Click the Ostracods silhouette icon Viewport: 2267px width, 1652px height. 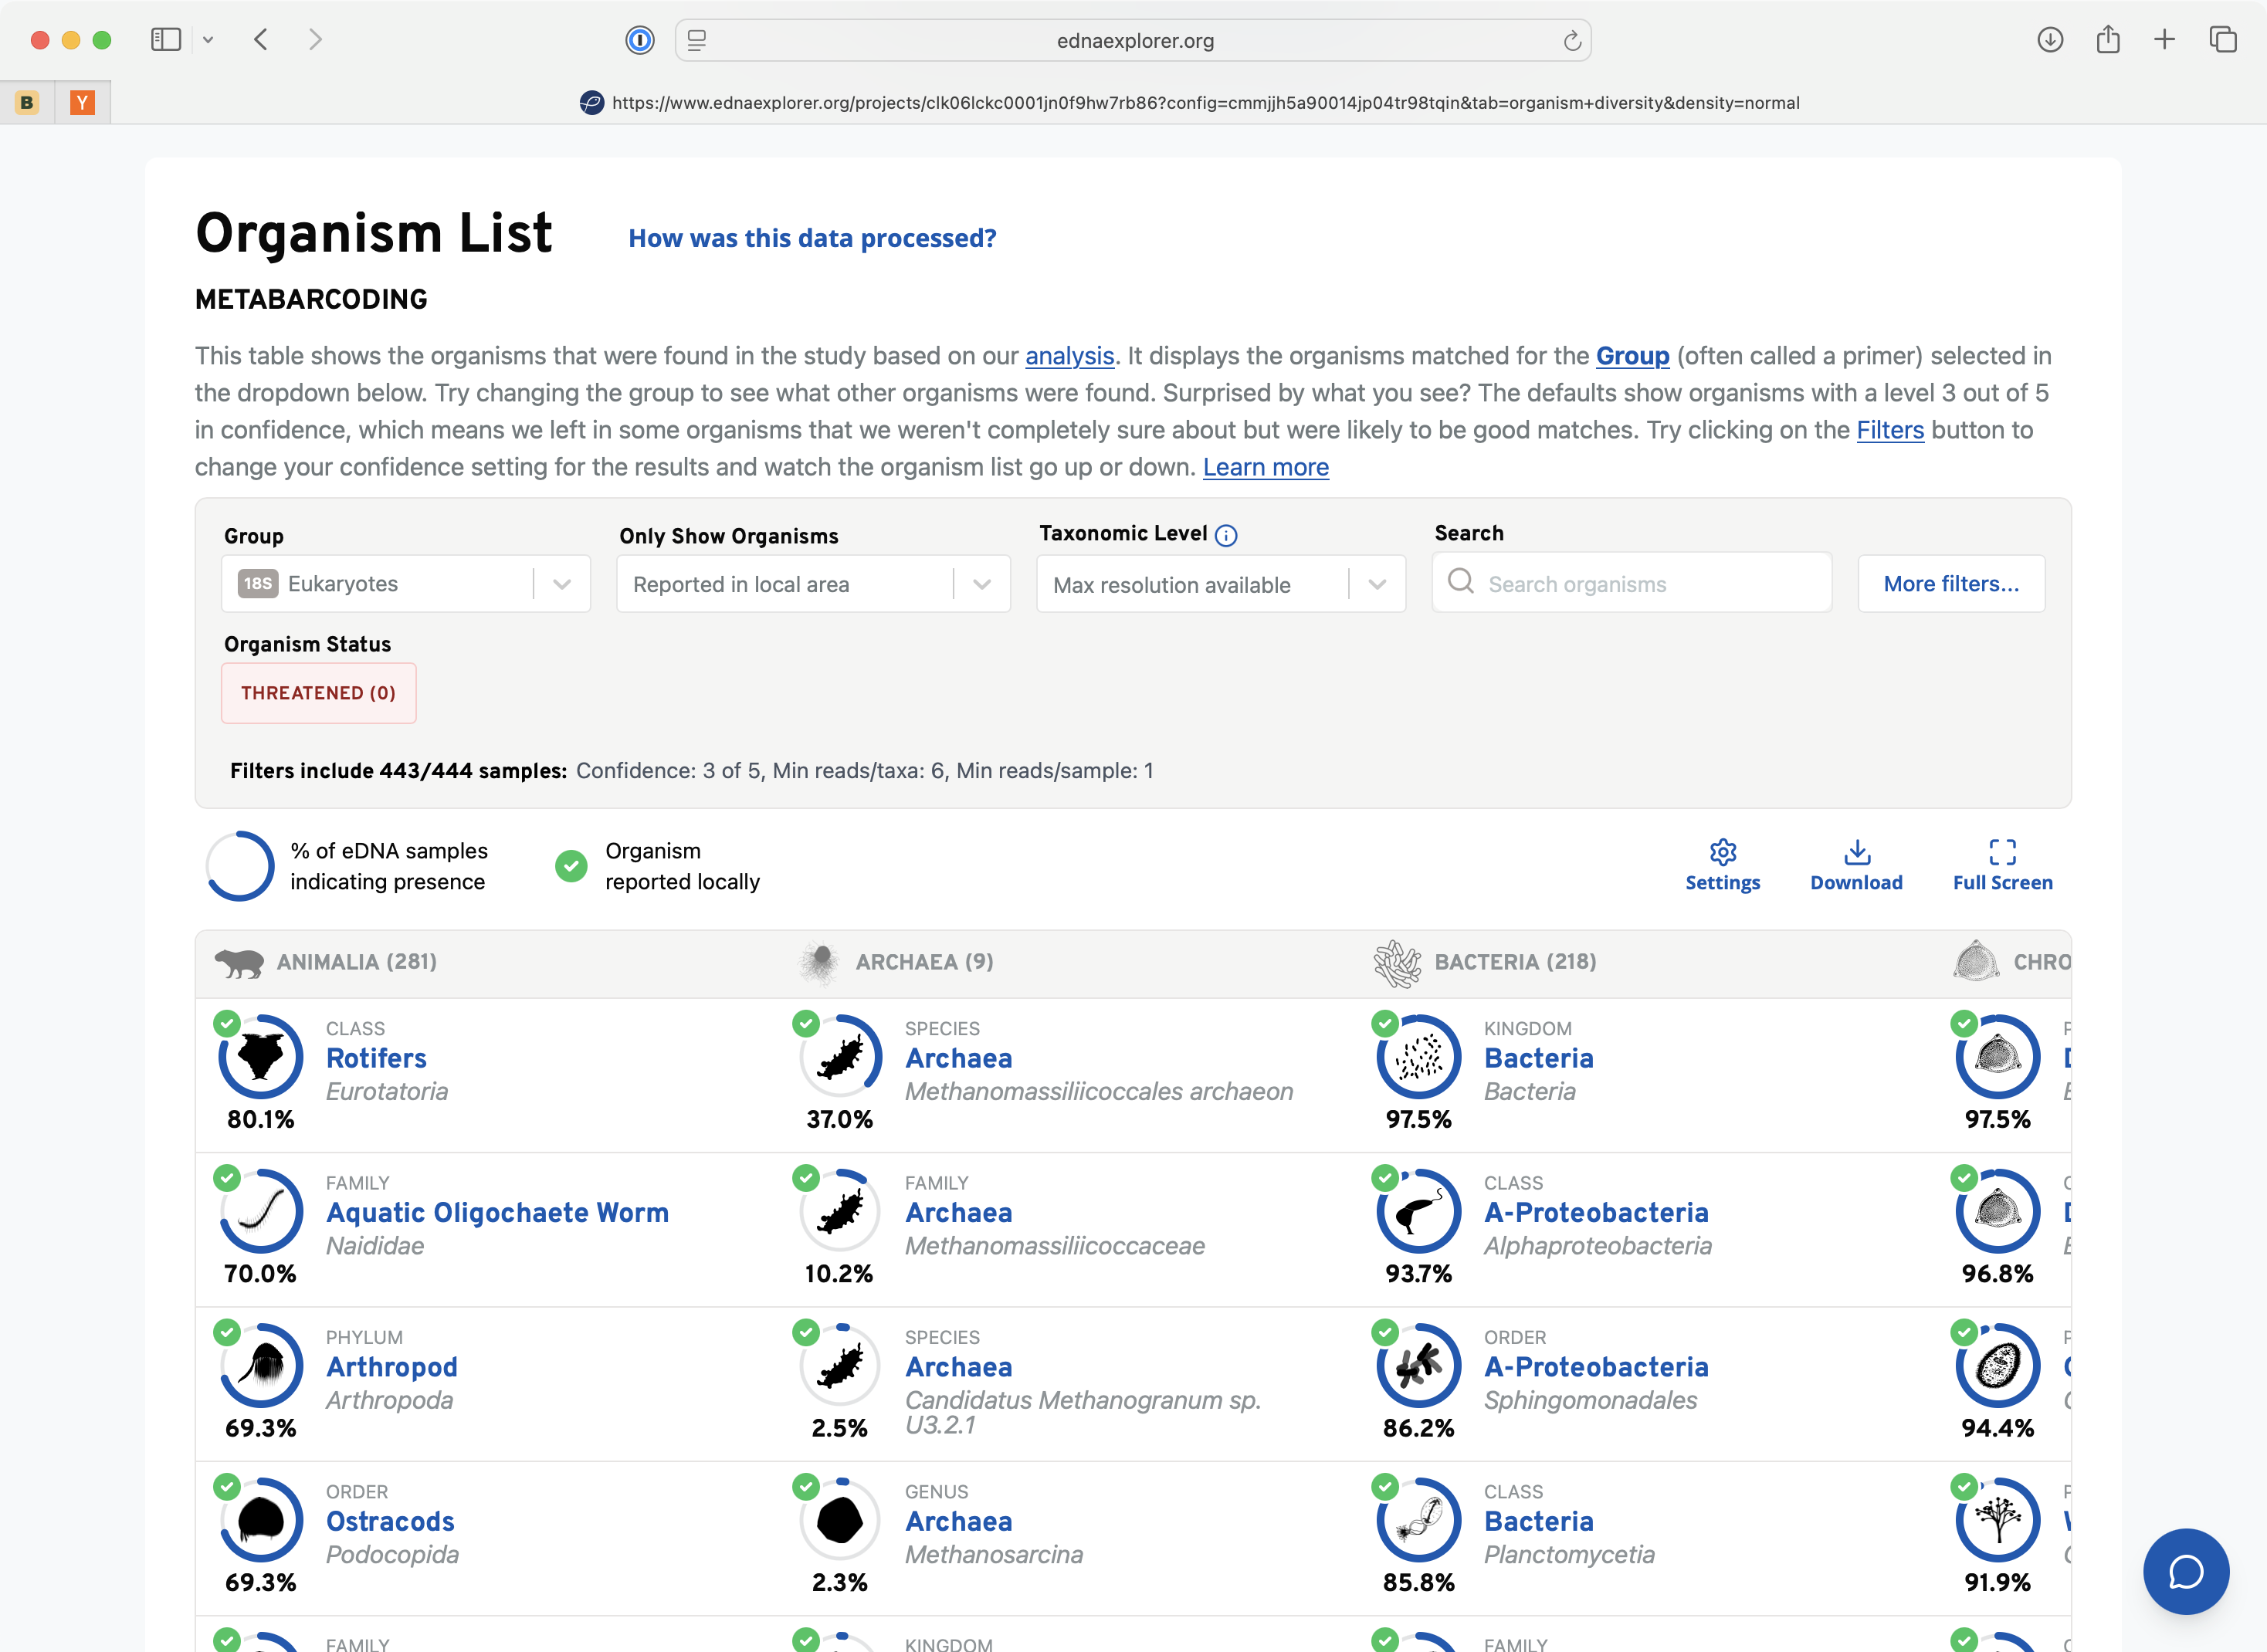pyautogui.click(x=261, y=1519)
